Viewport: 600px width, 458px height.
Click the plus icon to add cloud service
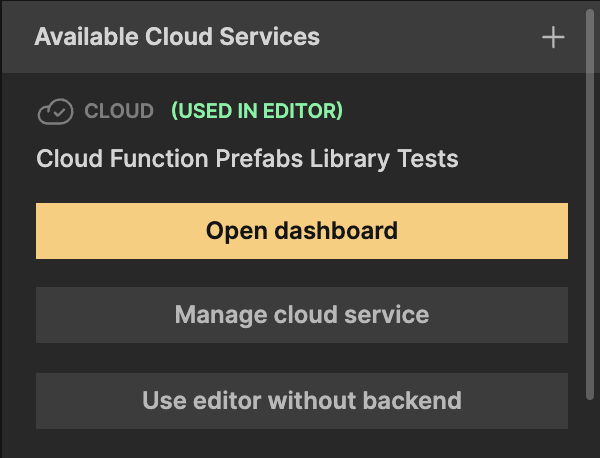point(553,38)
